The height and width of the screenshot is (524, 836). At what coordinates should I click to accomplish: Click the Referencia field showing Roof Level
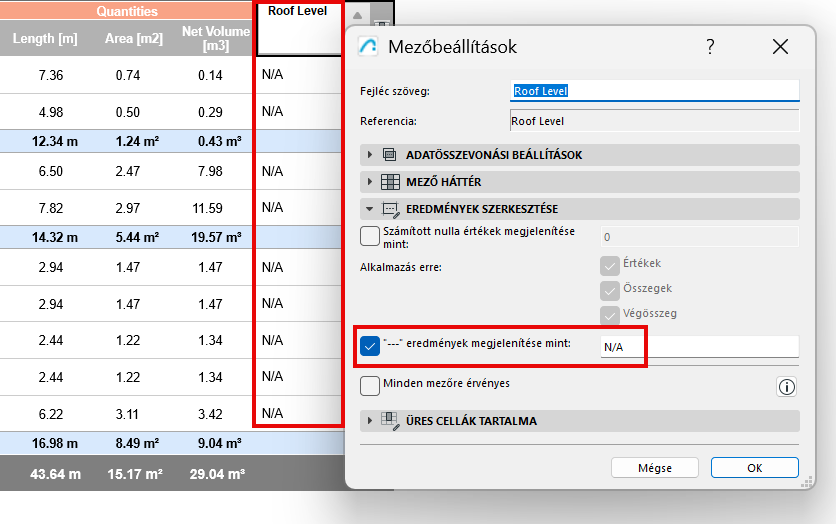655,121
